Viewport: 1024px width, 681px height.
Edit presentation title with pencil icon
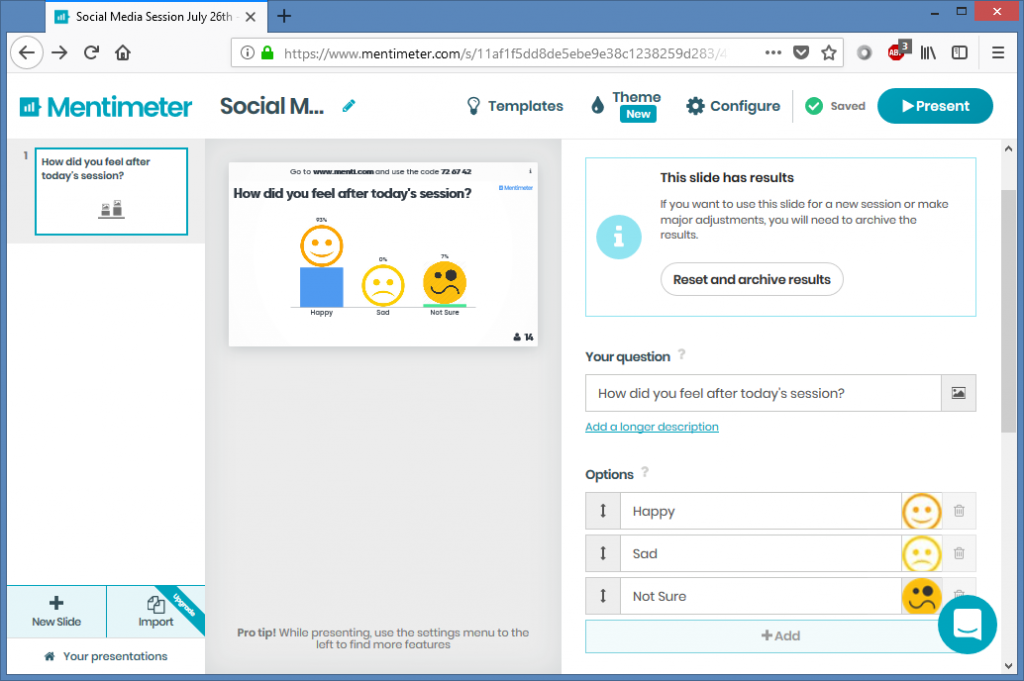click(349, 106)
